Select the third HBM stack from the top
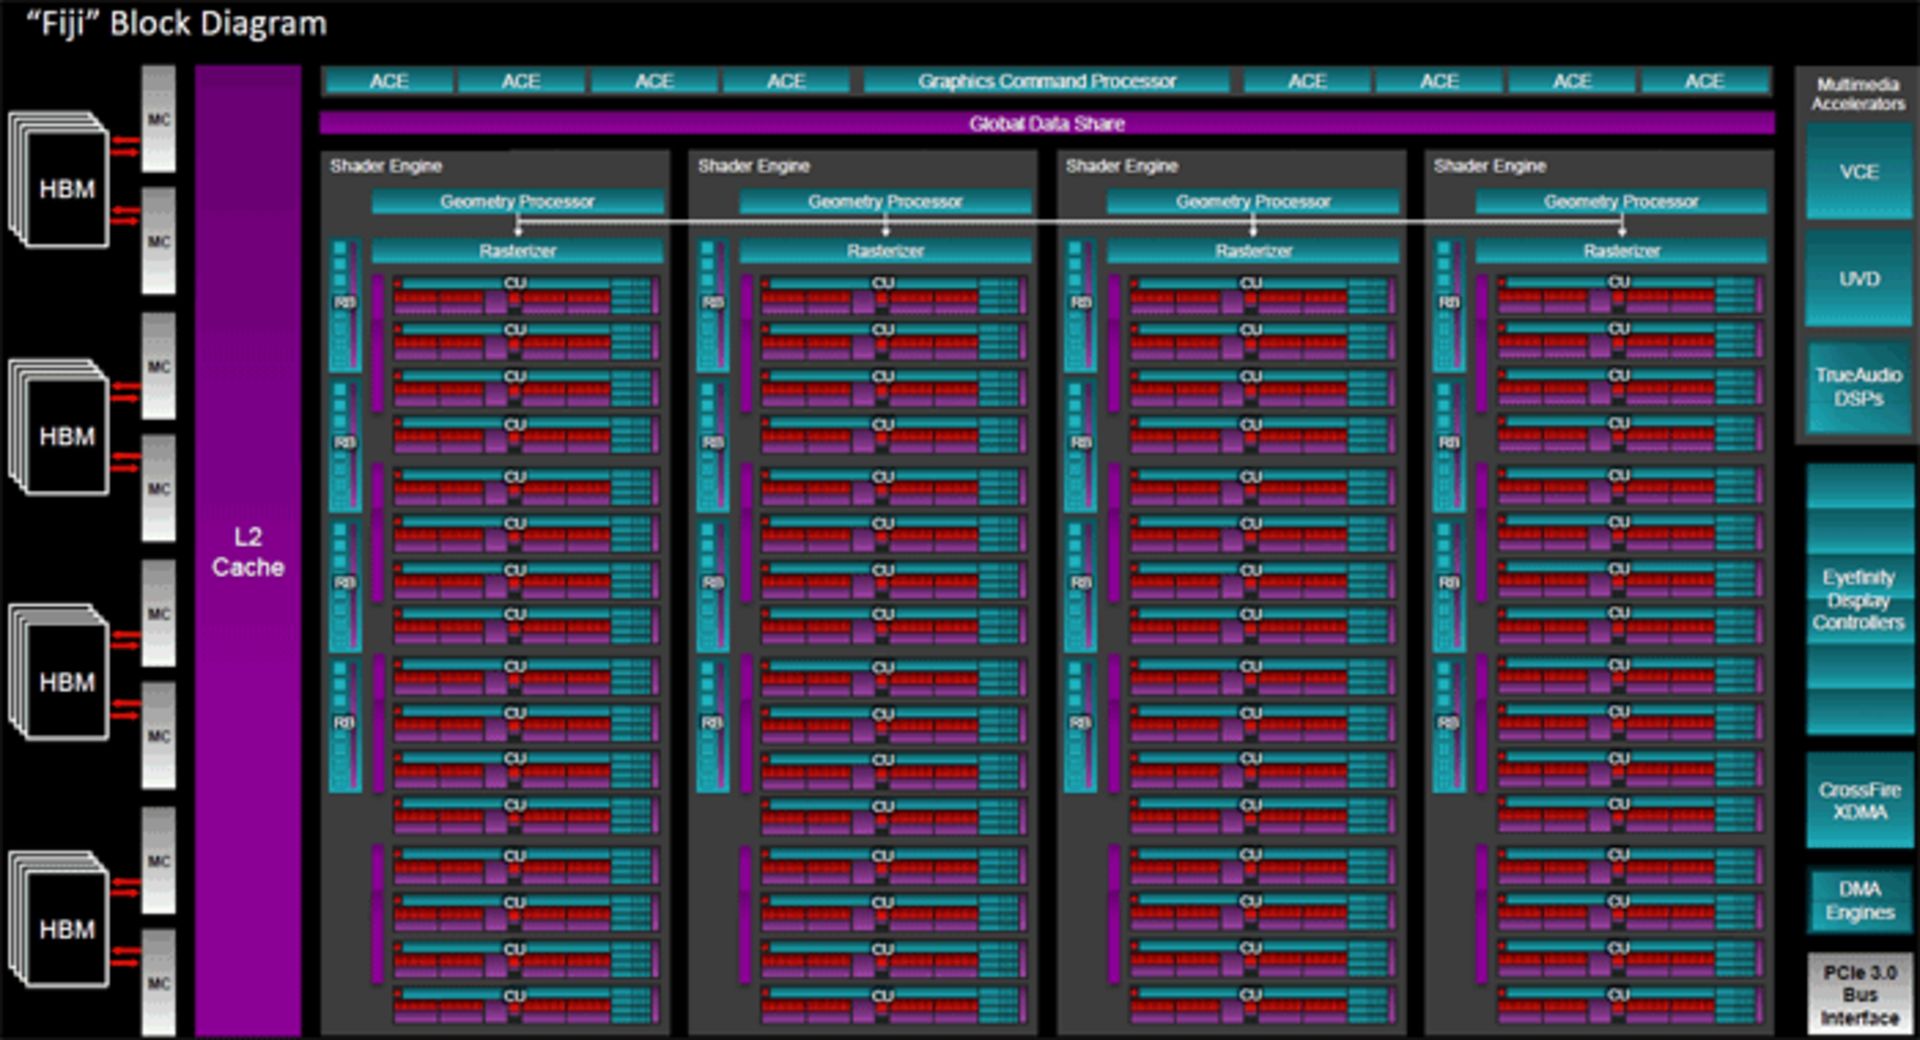This screenshot has width=1920, height=1040. (59, 673)
